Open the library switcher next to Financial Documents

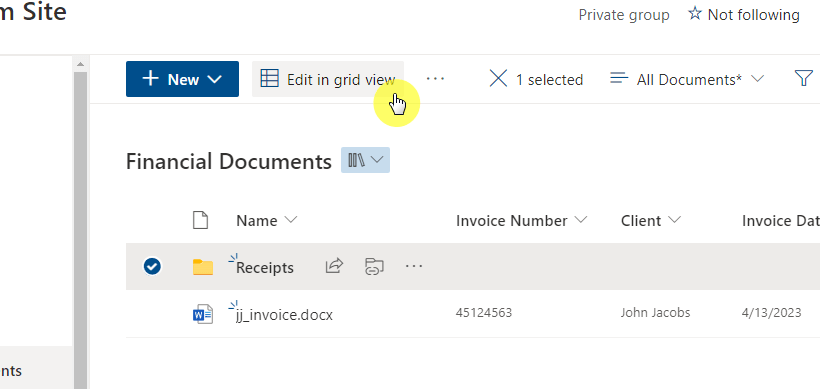tap(366, 160)
